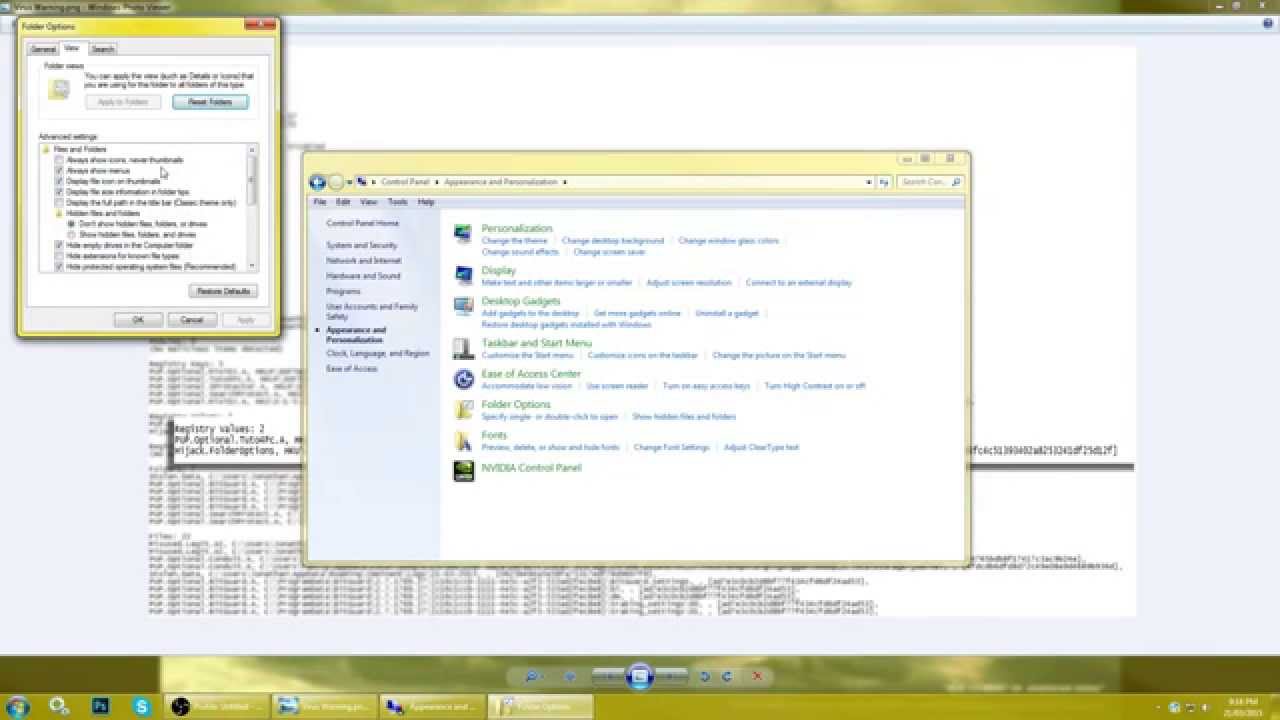Image resolution: width=1280 pixels, height=720 pixels.
Task: Open the System and Security sidebar link
Action: (x=362, y=245)
